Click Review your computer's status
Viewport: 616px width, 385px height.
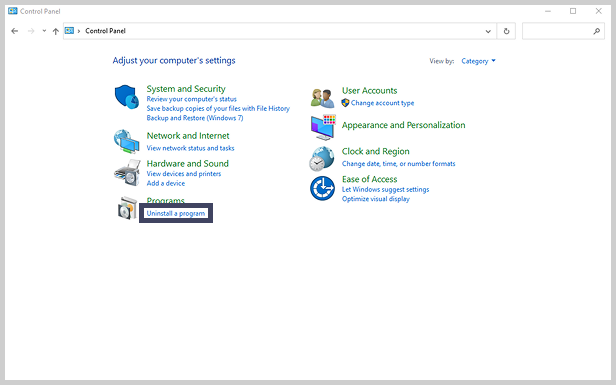(192, 99)
